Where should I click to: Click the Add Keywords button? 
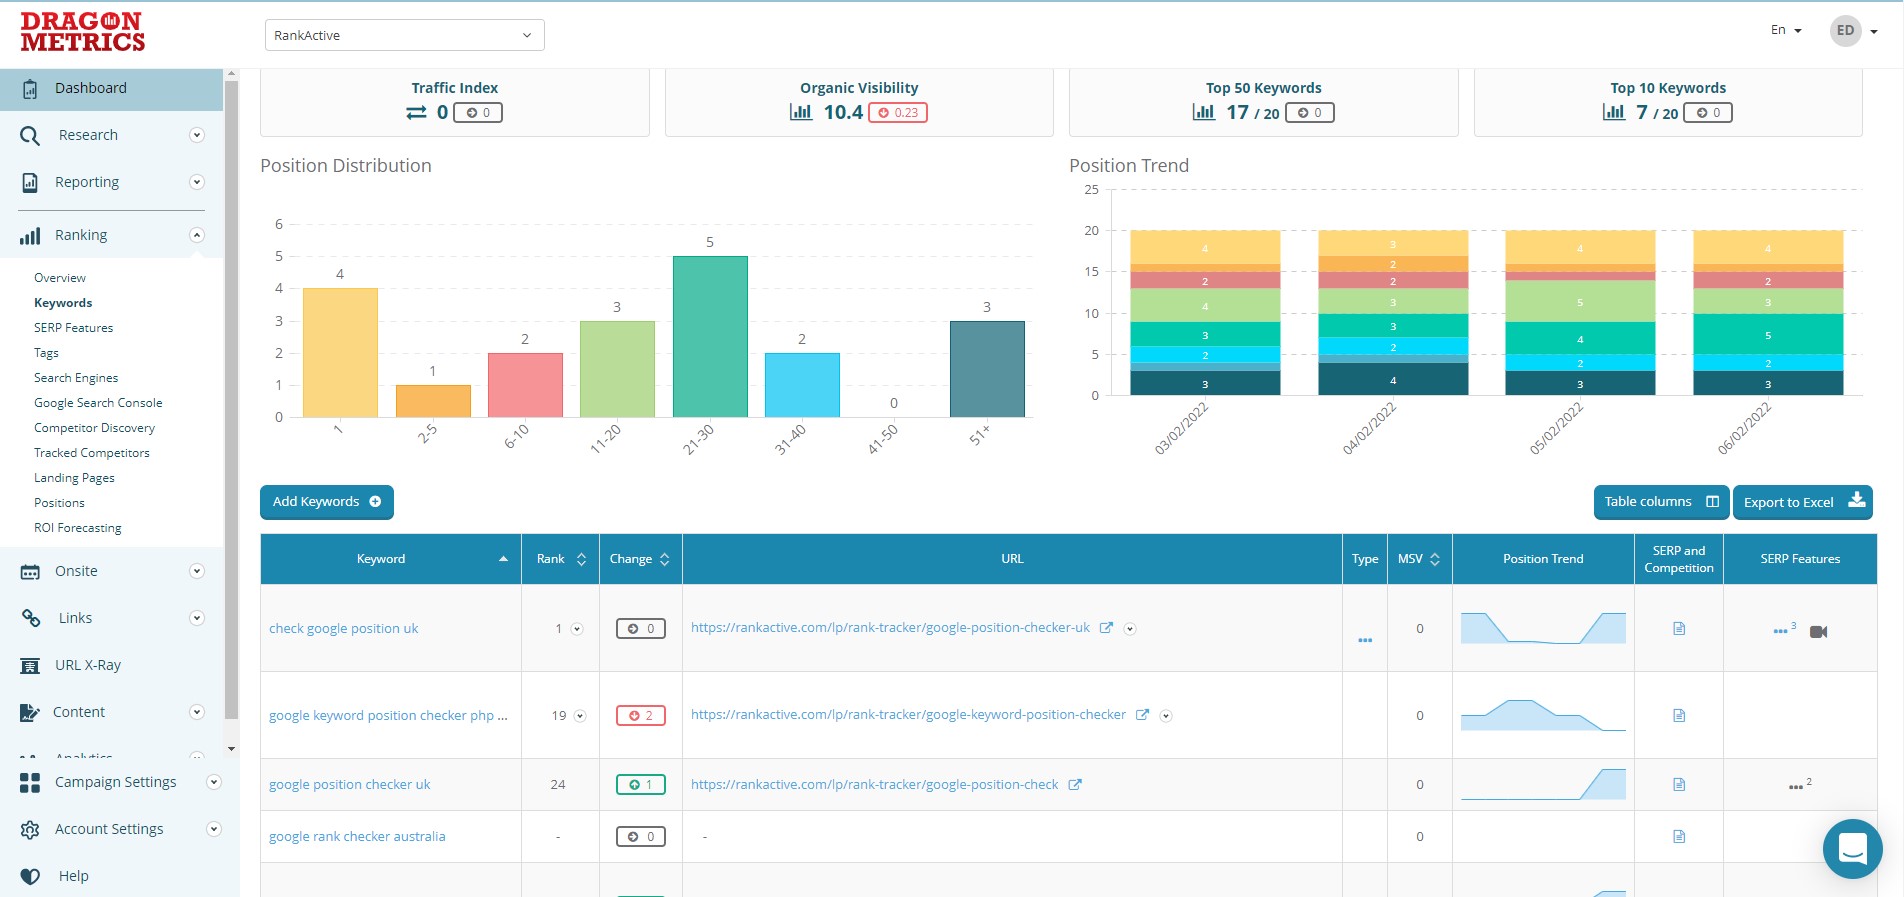327,502
